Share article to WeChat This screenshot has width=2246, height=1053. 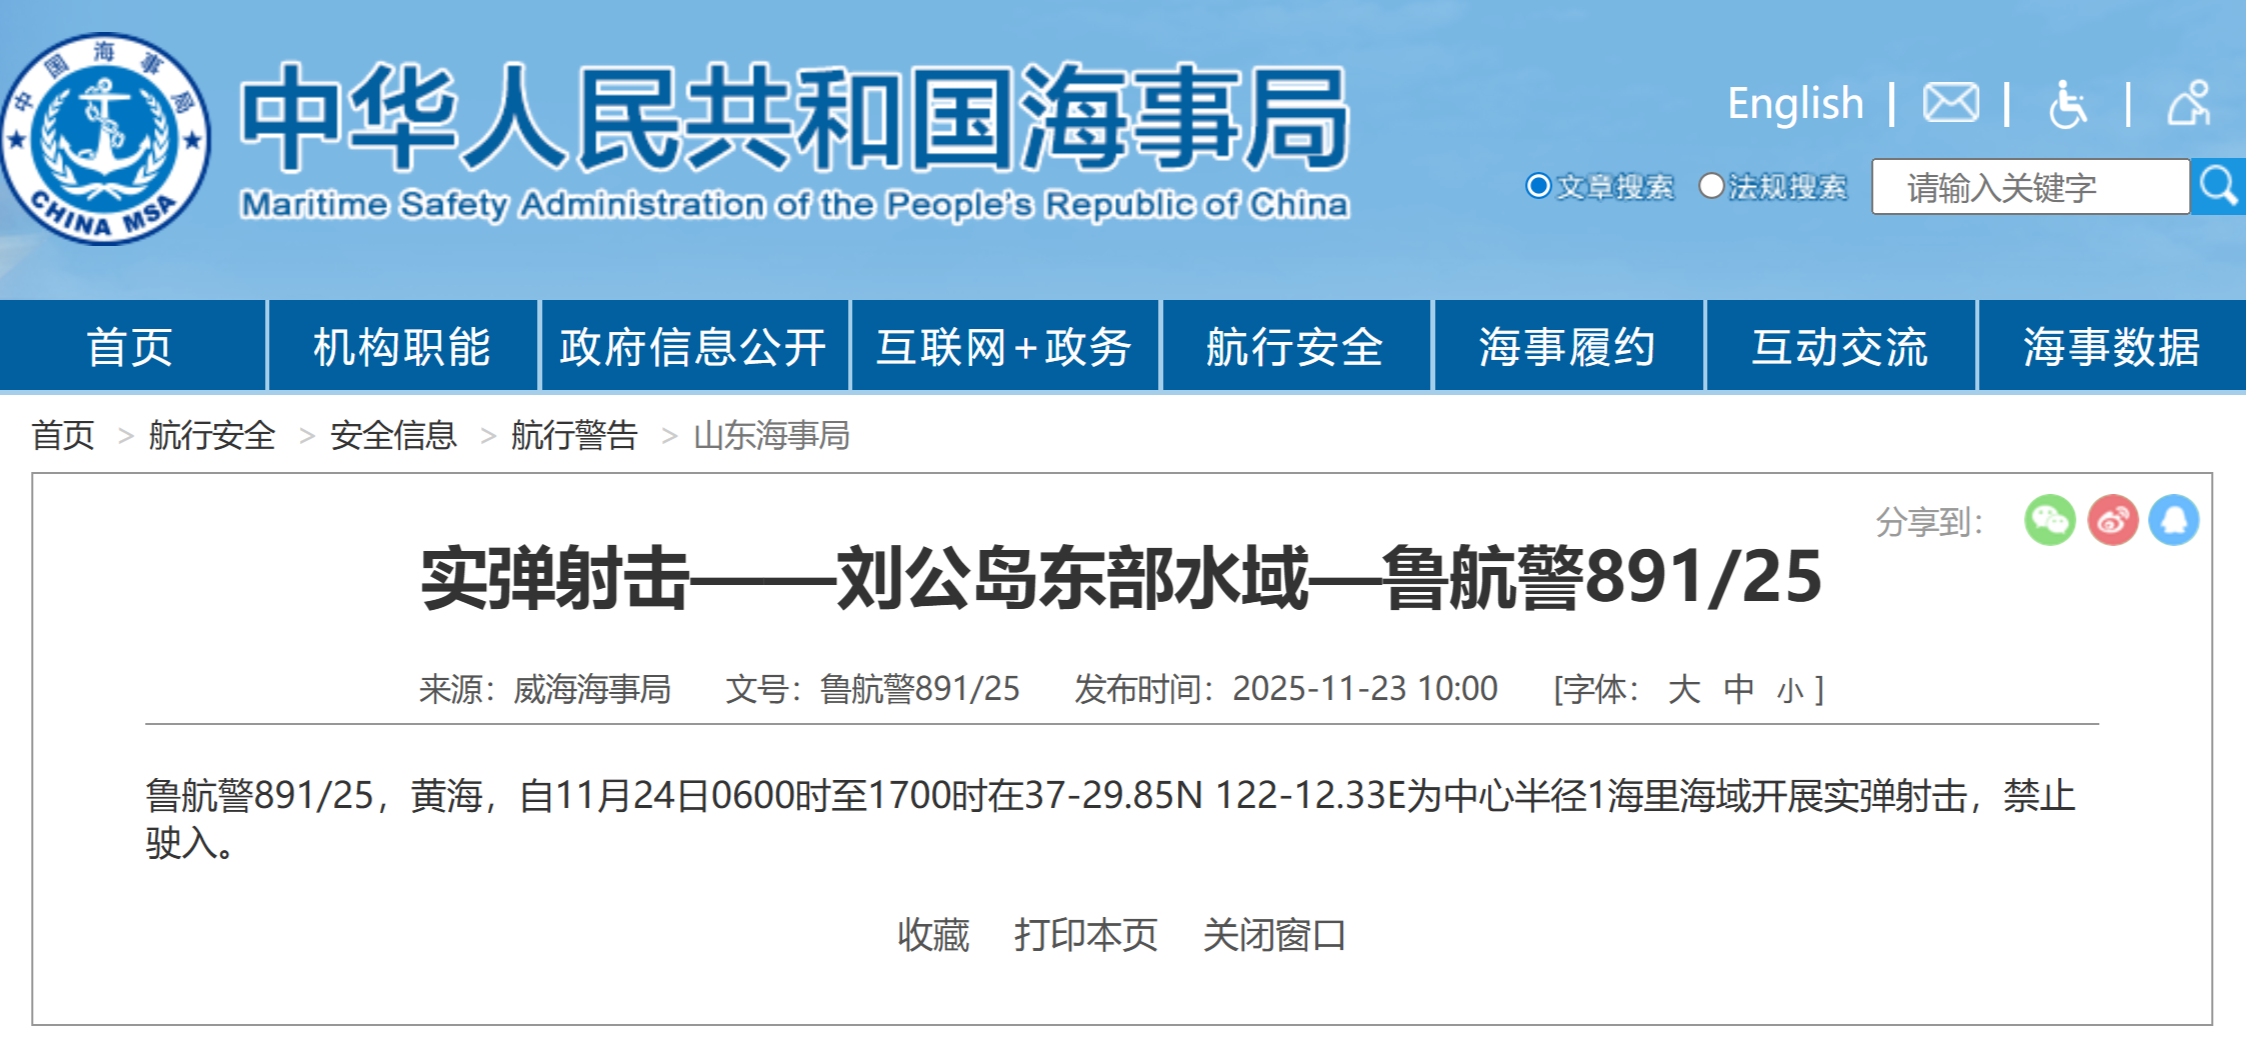tap(2049, 520)
